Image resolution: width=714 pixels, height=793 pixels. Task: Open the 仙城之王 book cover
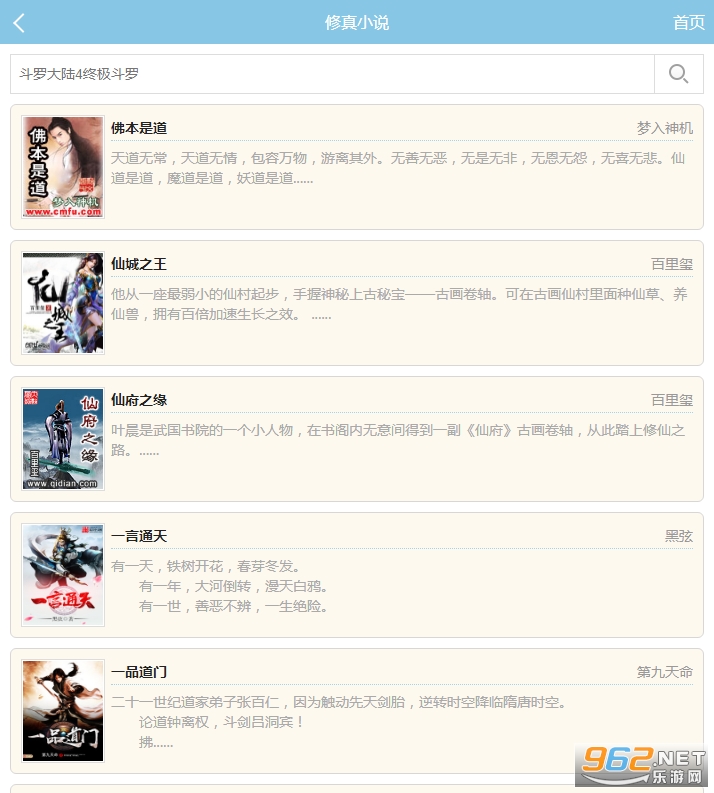coord(63,303)
